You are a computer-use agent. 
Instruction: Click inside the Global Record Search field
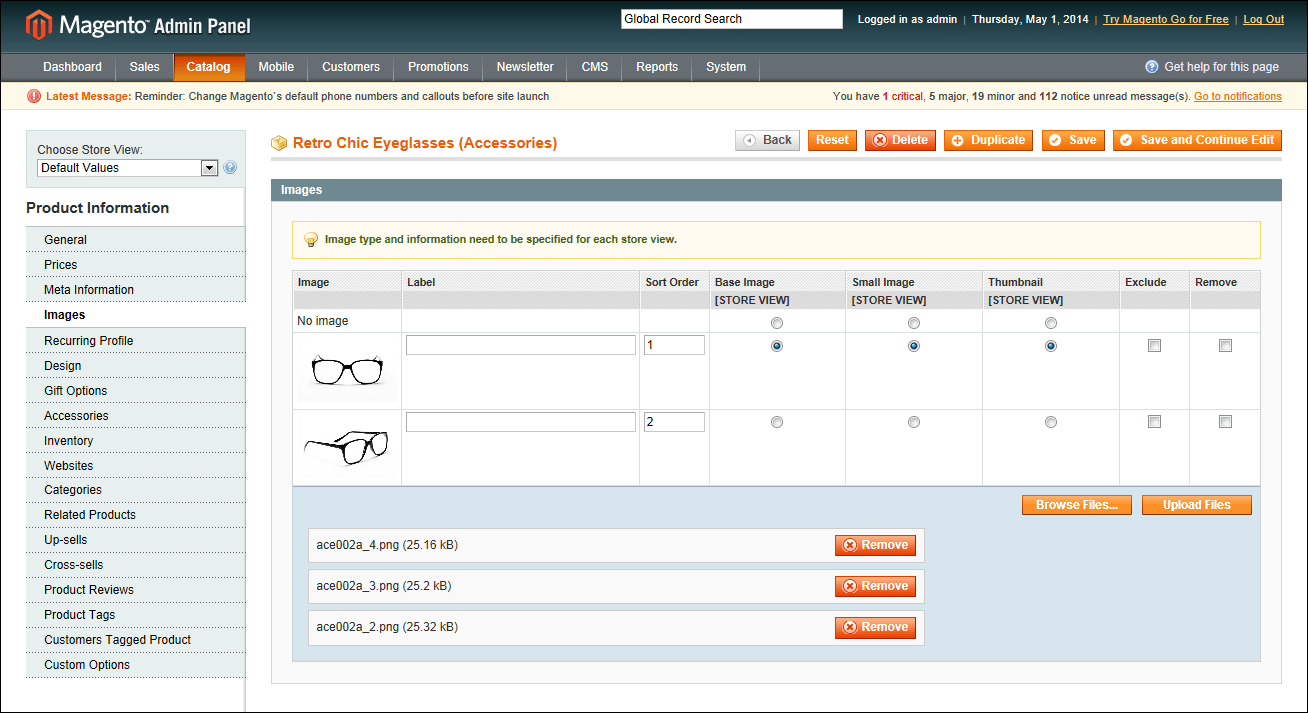tap(731, 18)
